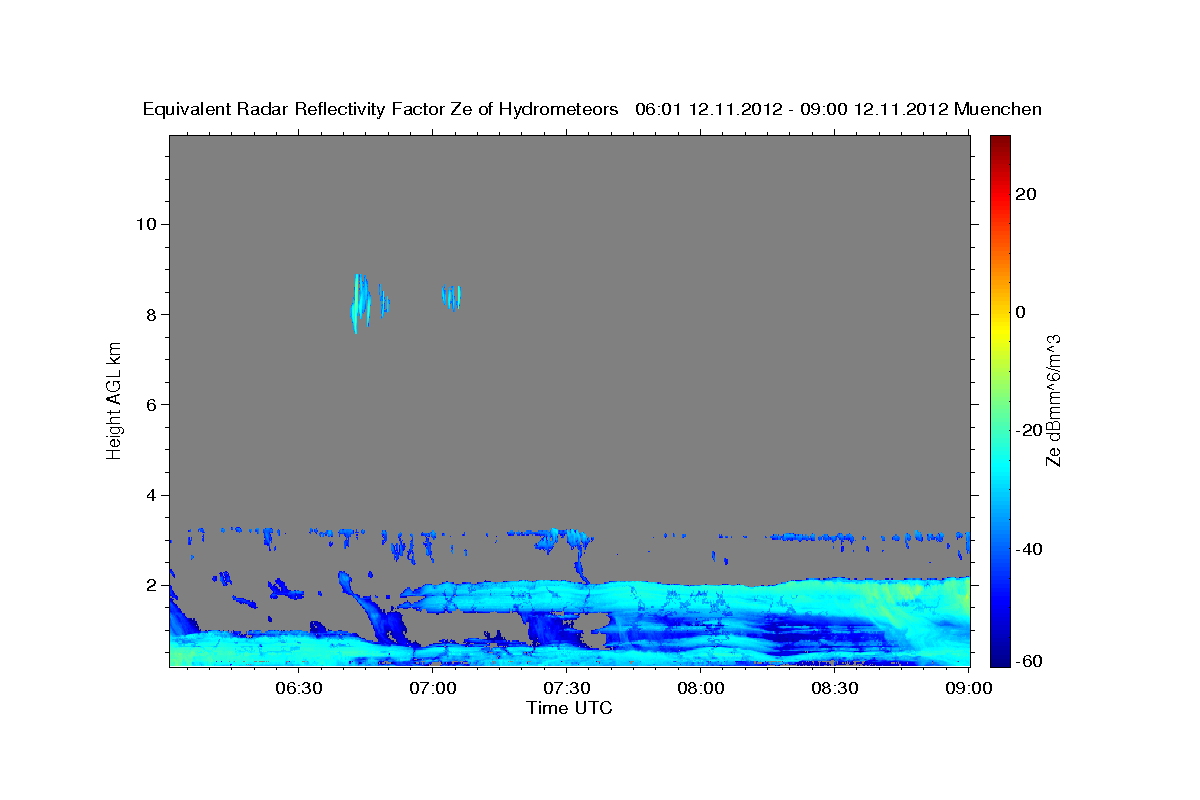Image resolution: width=1200 pixels, height=800 pixels.
Task: Click the small cloud echo near 8 km at 07:05
Action: [451, 296]
